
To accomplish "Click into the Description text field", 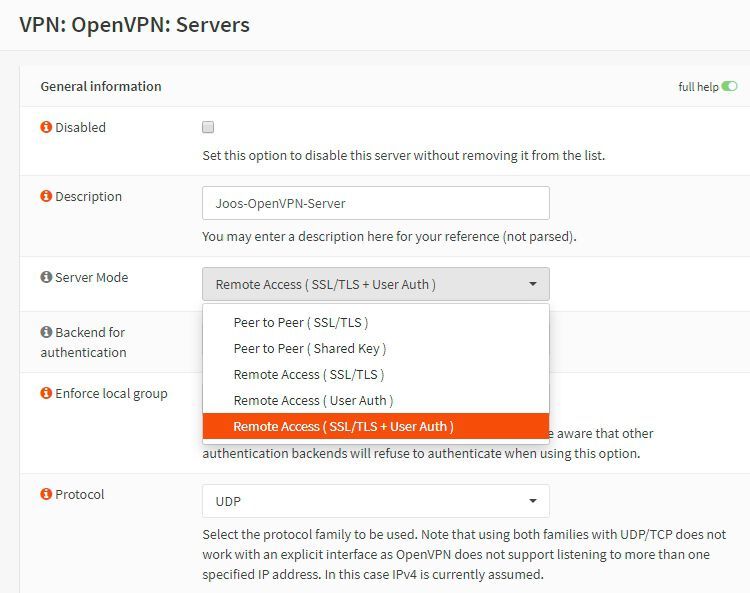I will [x=375, y=203].
